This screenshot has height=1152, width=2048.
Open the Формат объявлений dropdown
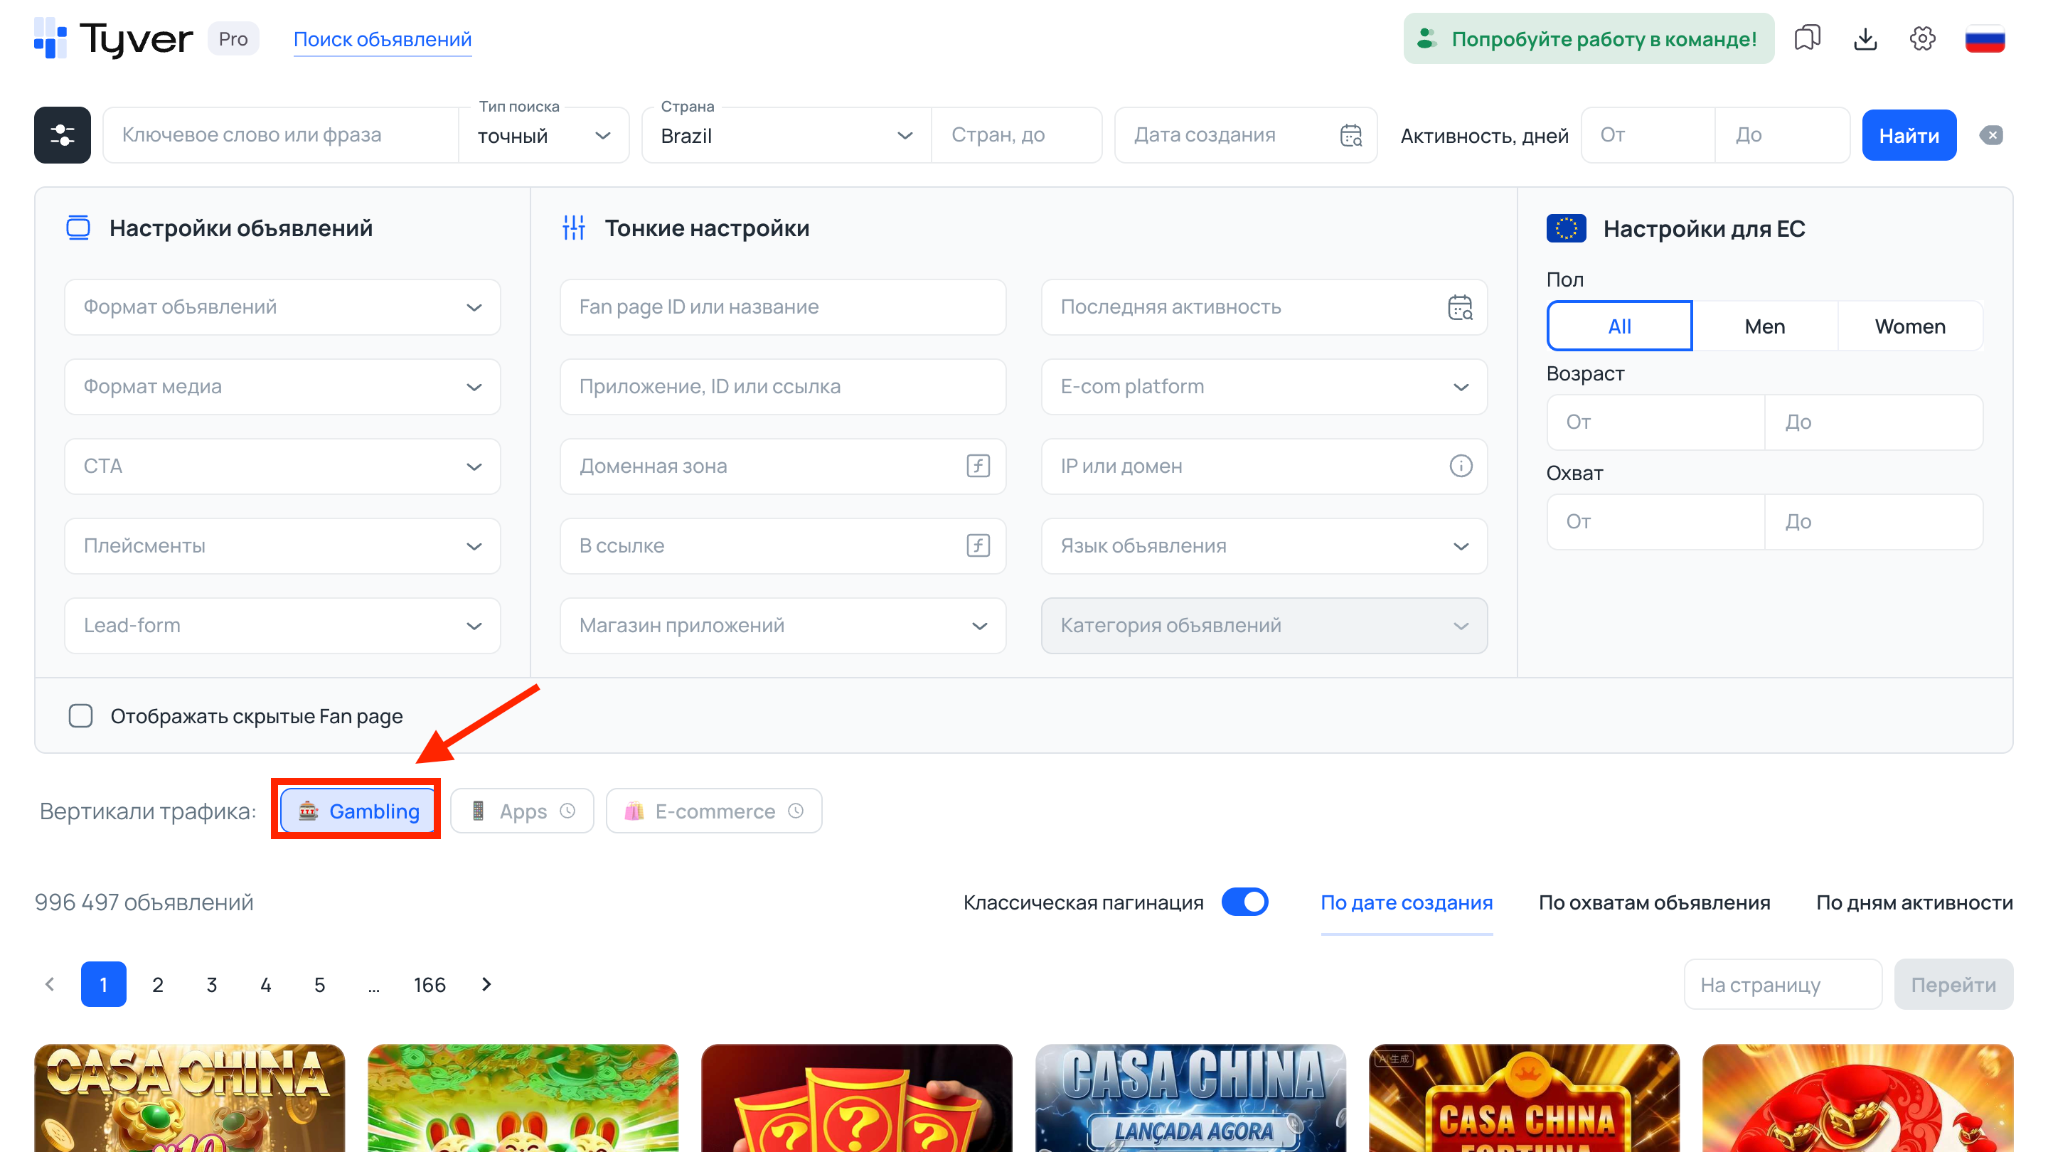(x=282, y=307)
